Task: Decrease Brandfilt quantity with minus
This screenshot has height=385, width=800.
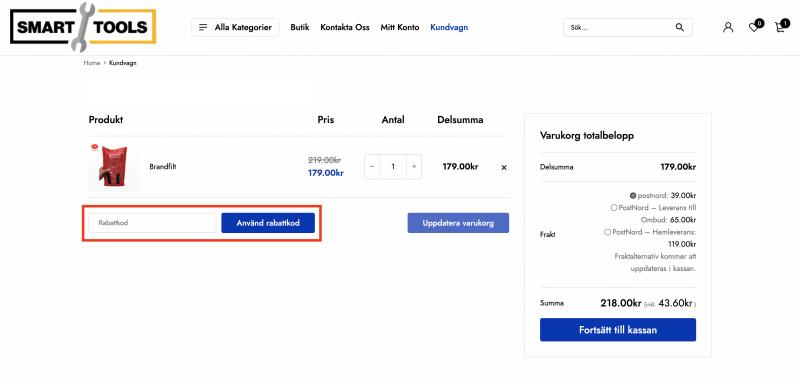Action: tap(372, 167)
